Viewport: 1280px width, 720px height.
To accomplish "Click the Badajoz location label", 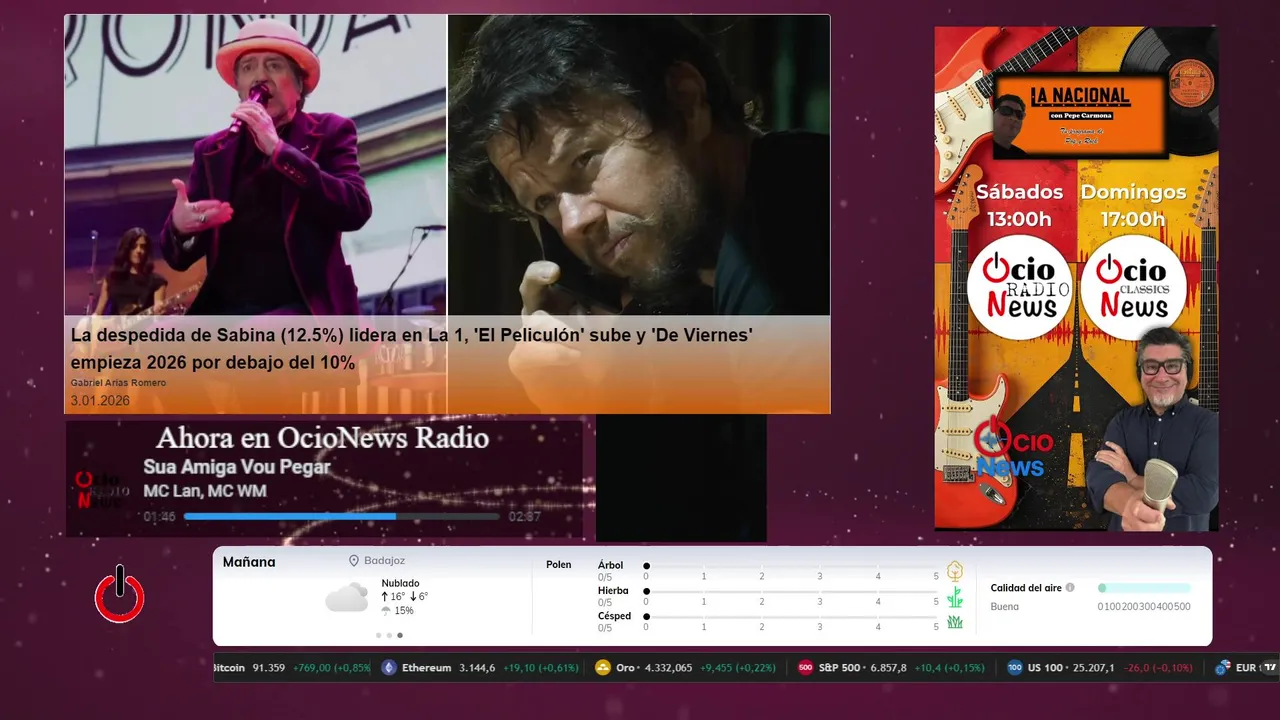I will (385, 561).
